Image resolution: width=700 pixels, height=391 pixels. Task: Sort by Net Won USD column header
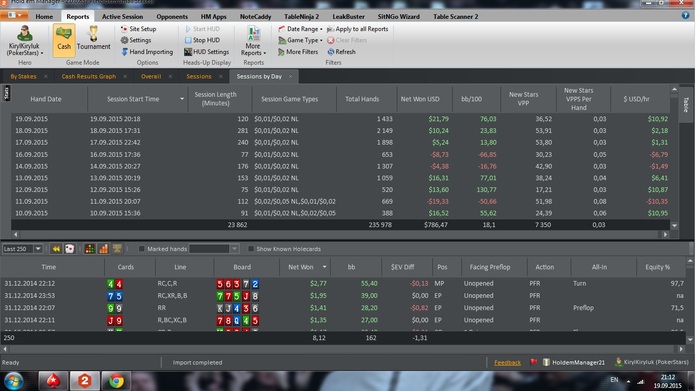420,99
